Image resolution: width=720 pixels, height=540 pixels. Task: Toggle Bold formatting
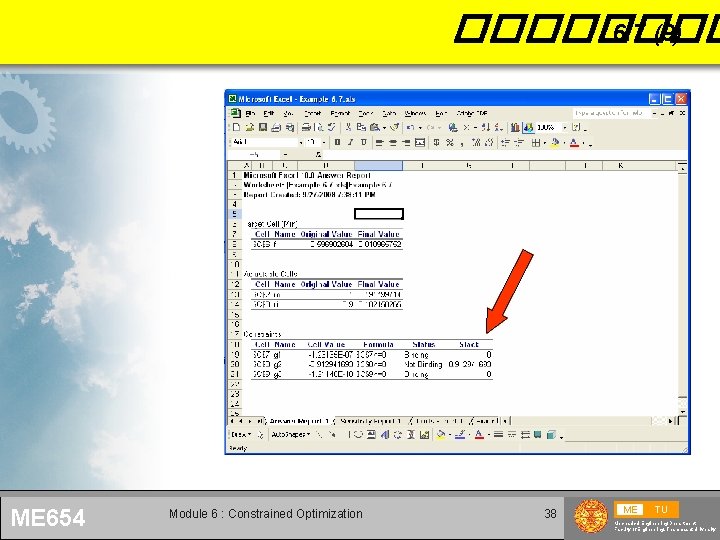click(338, 143)
